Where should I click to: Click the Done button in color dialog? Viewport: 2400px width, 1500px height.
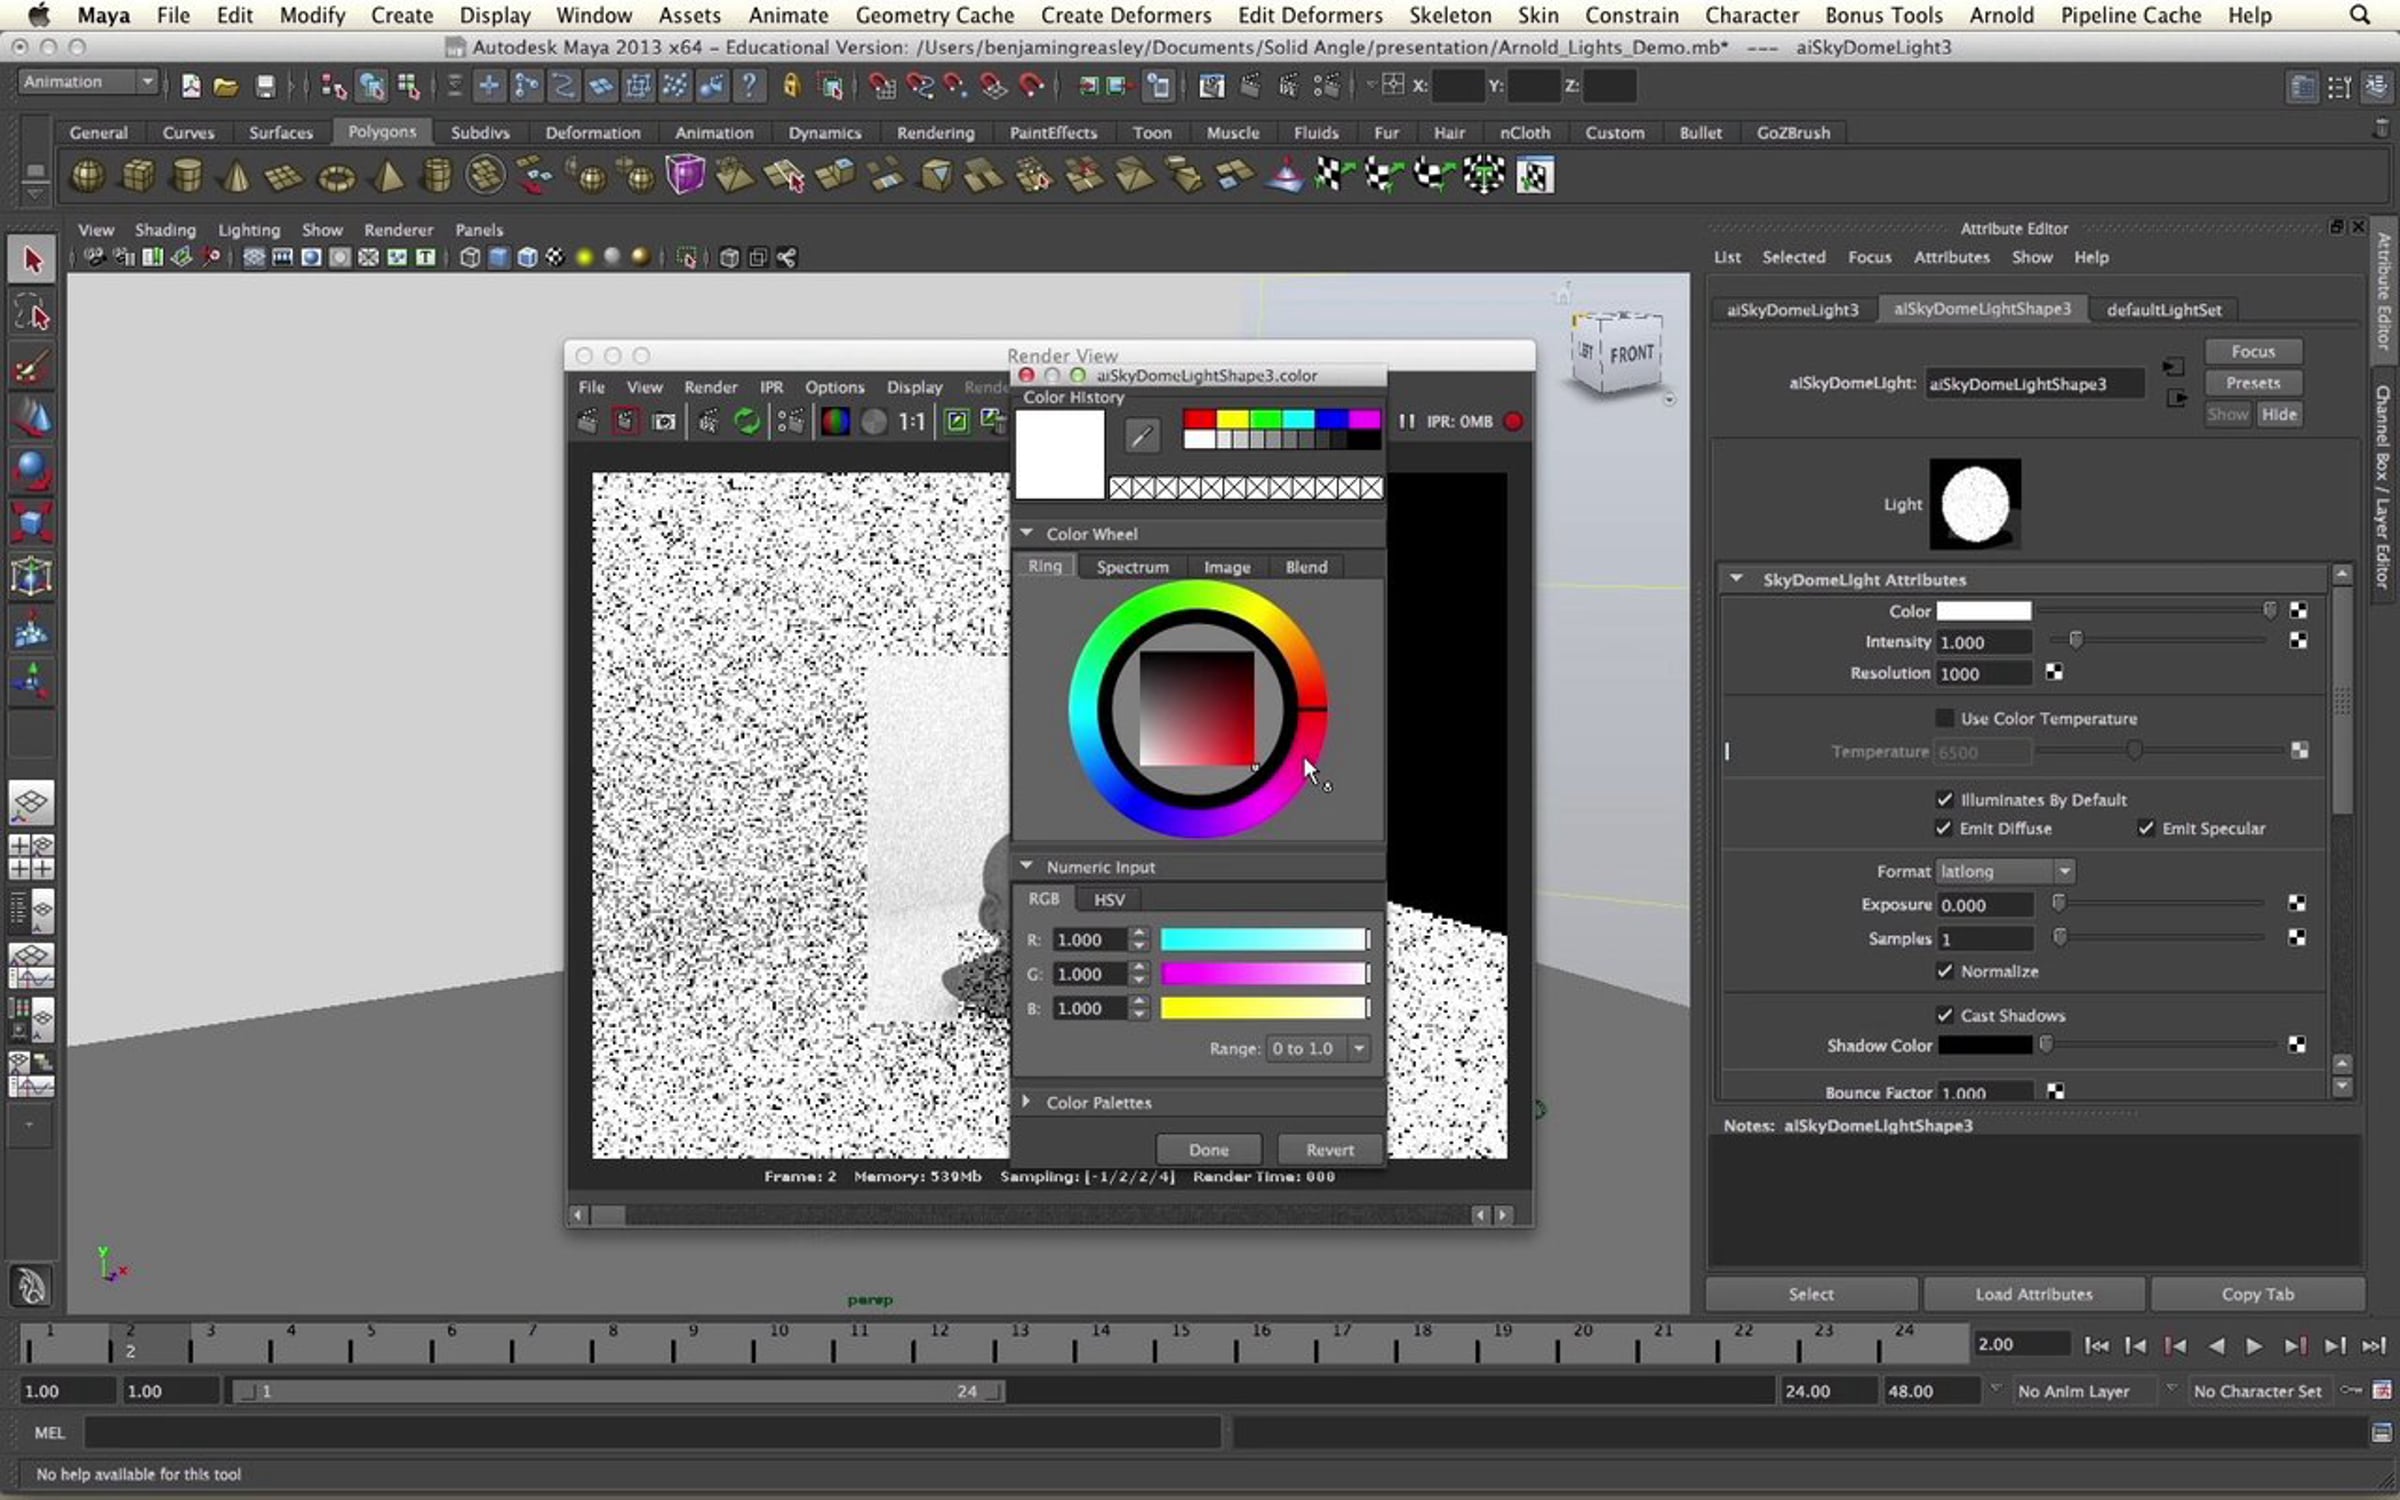pyautogui.click(x=1208, y=1150)
